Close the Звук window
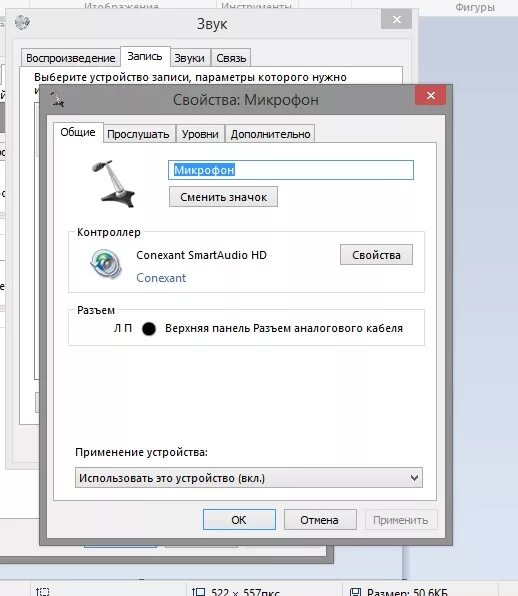The height and width of the screenshot is (596, 518). [397, 19]
